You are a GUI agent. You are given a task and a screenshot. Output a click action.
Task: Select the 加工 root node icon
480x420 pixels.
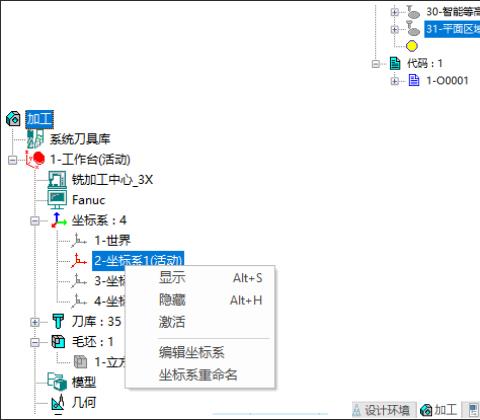(x=13, y=119)
